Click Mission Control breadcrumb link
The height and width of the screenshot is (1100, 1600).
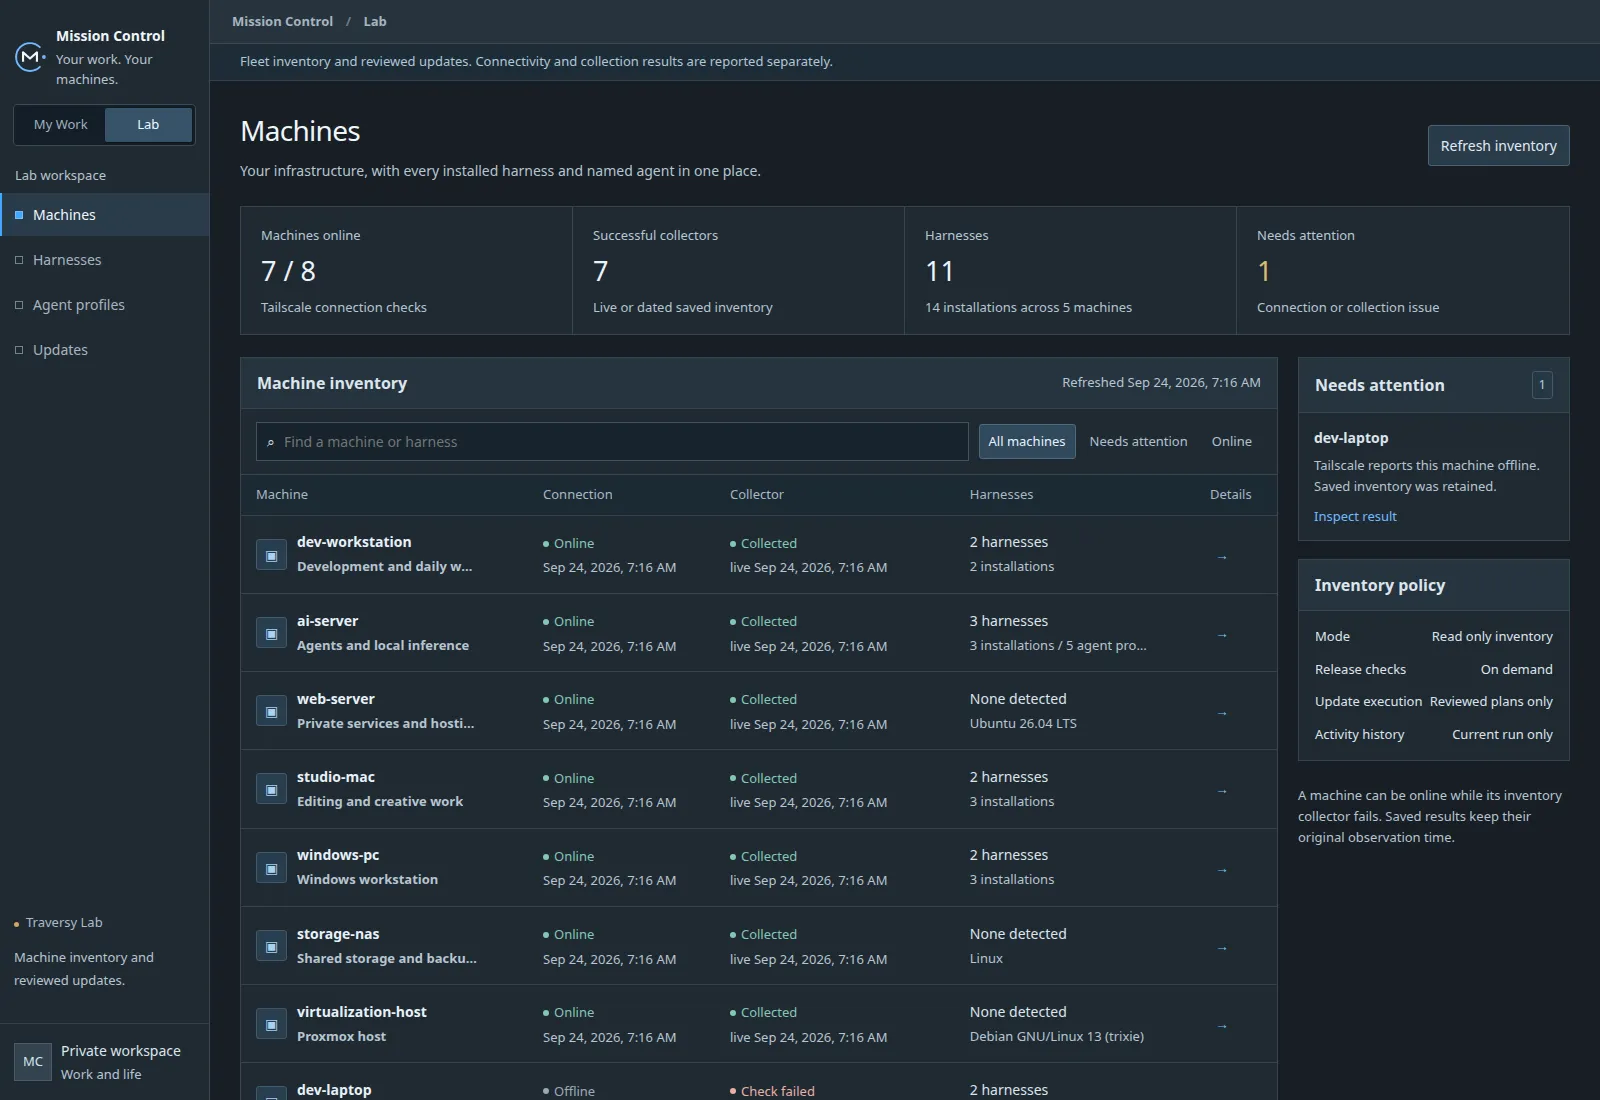coord(282,21)
